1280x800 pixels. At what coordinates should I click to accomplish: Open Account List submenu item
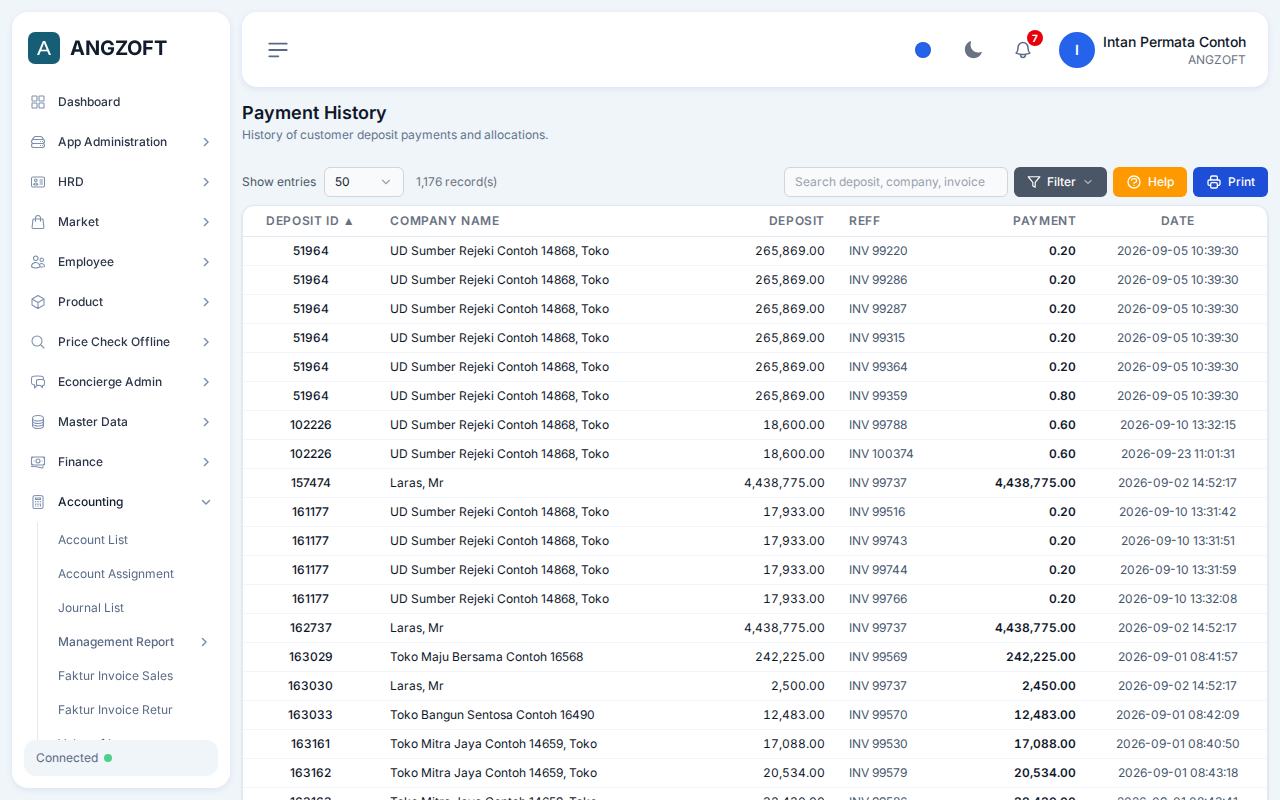pyautogui.click(x=93, y=540)
